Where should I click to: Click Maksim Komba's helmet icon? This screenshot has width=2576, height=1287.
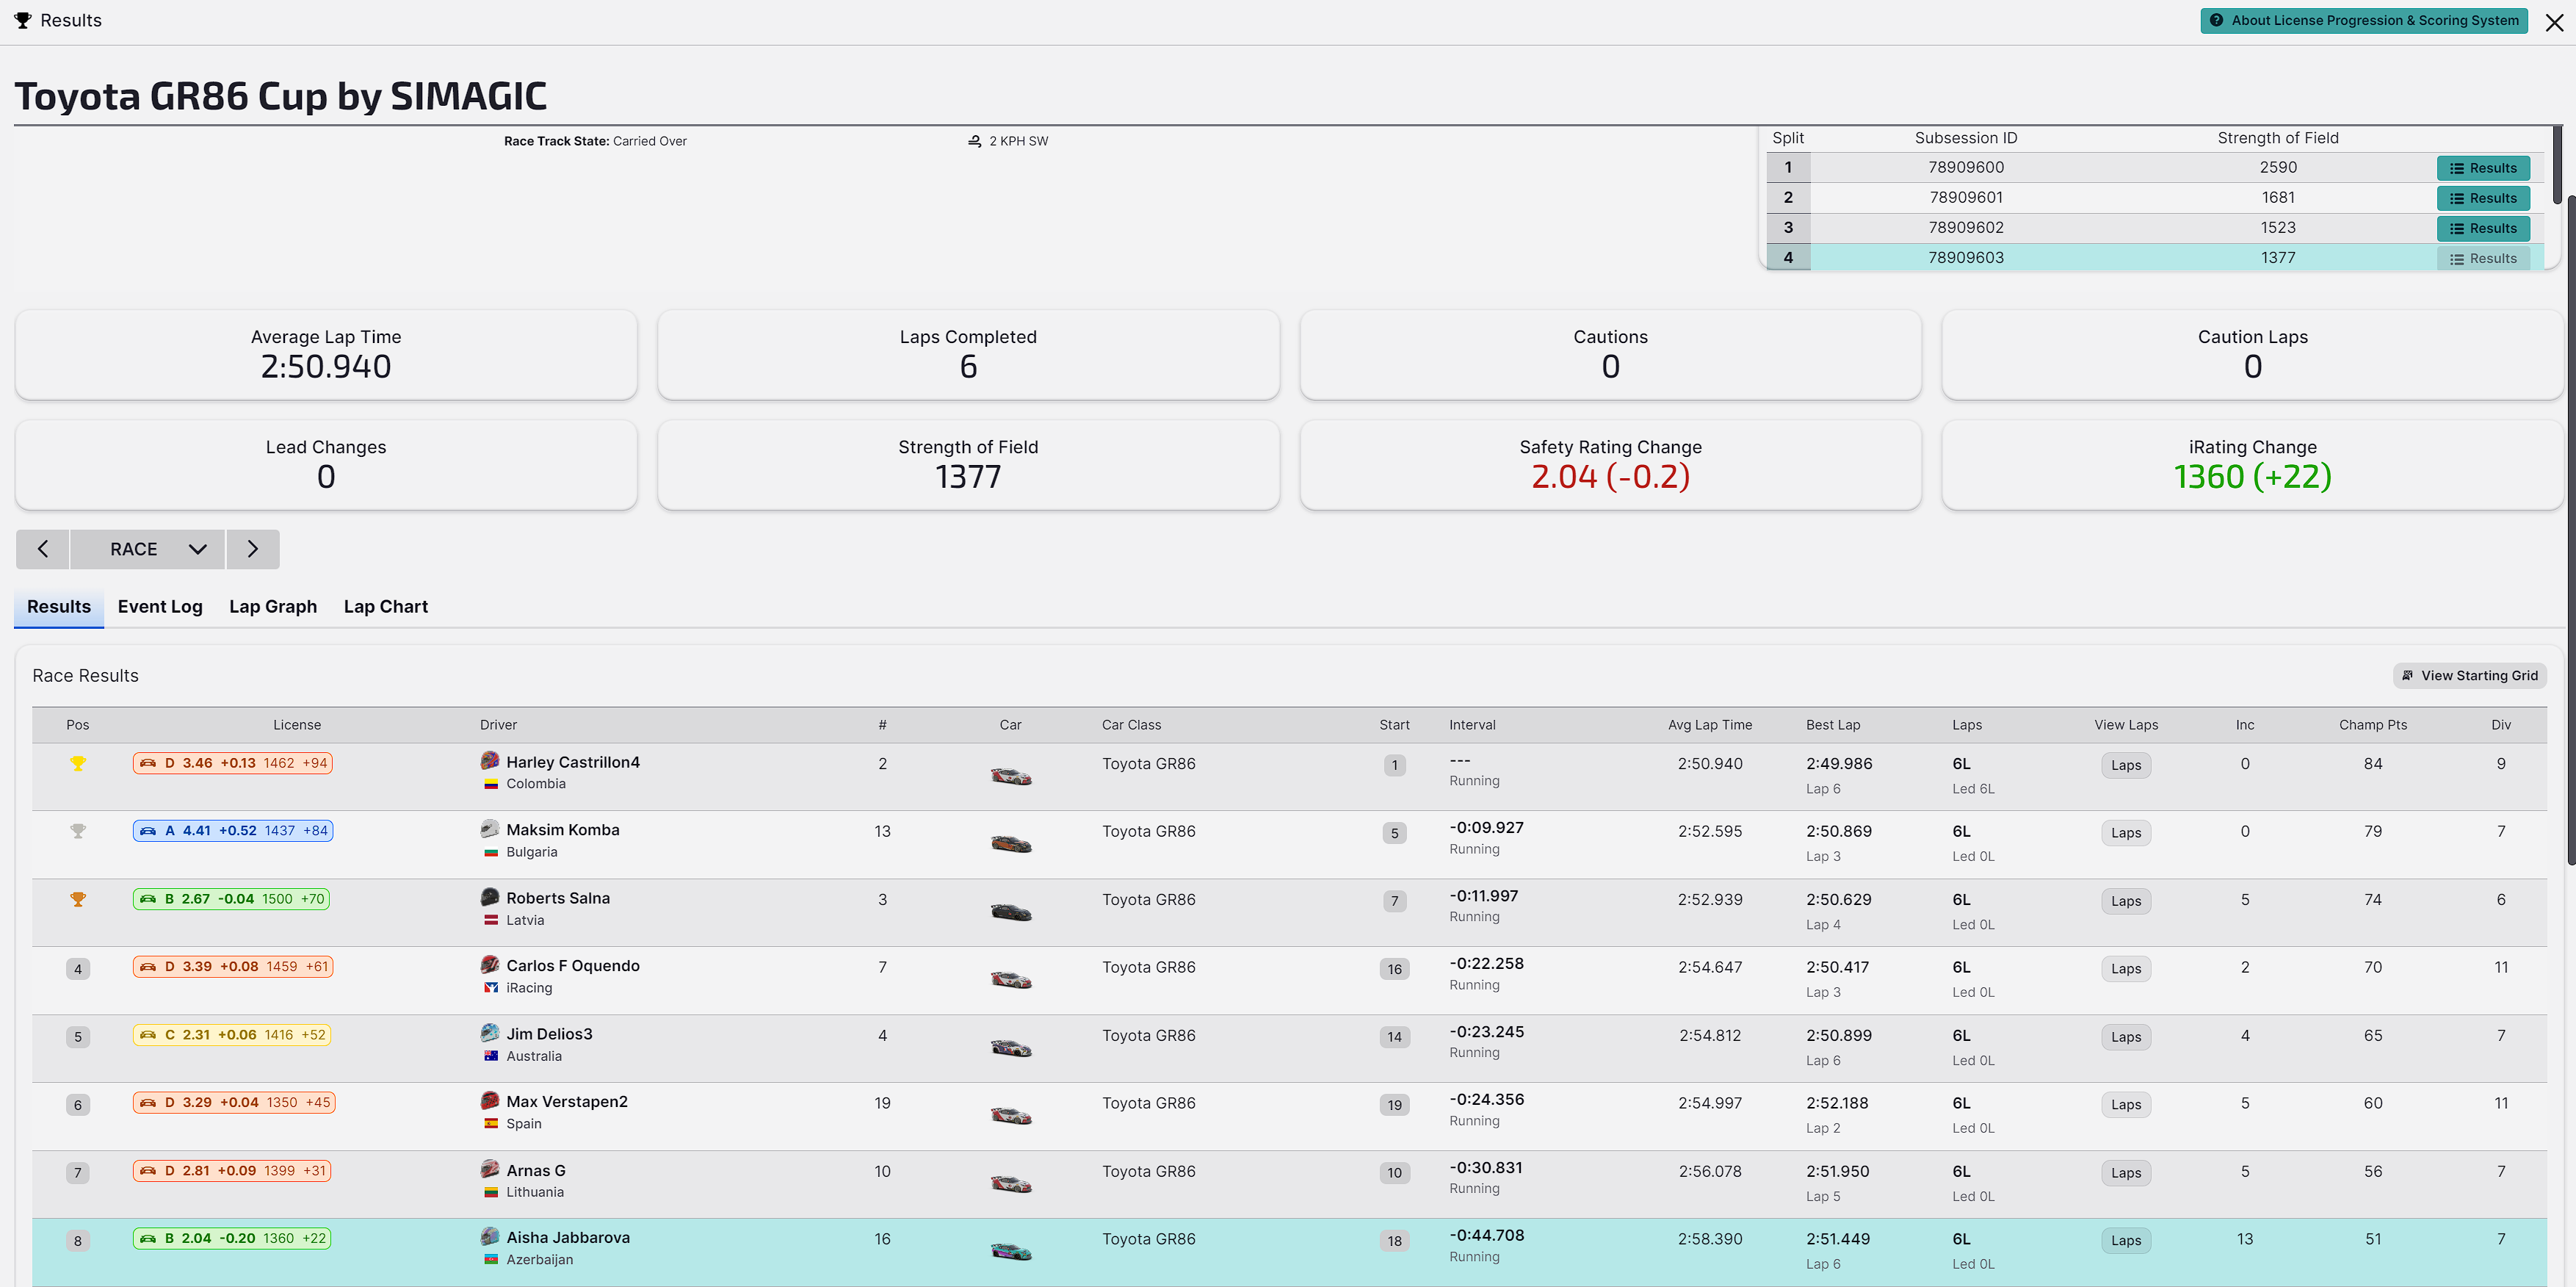(x=490, y=829)
